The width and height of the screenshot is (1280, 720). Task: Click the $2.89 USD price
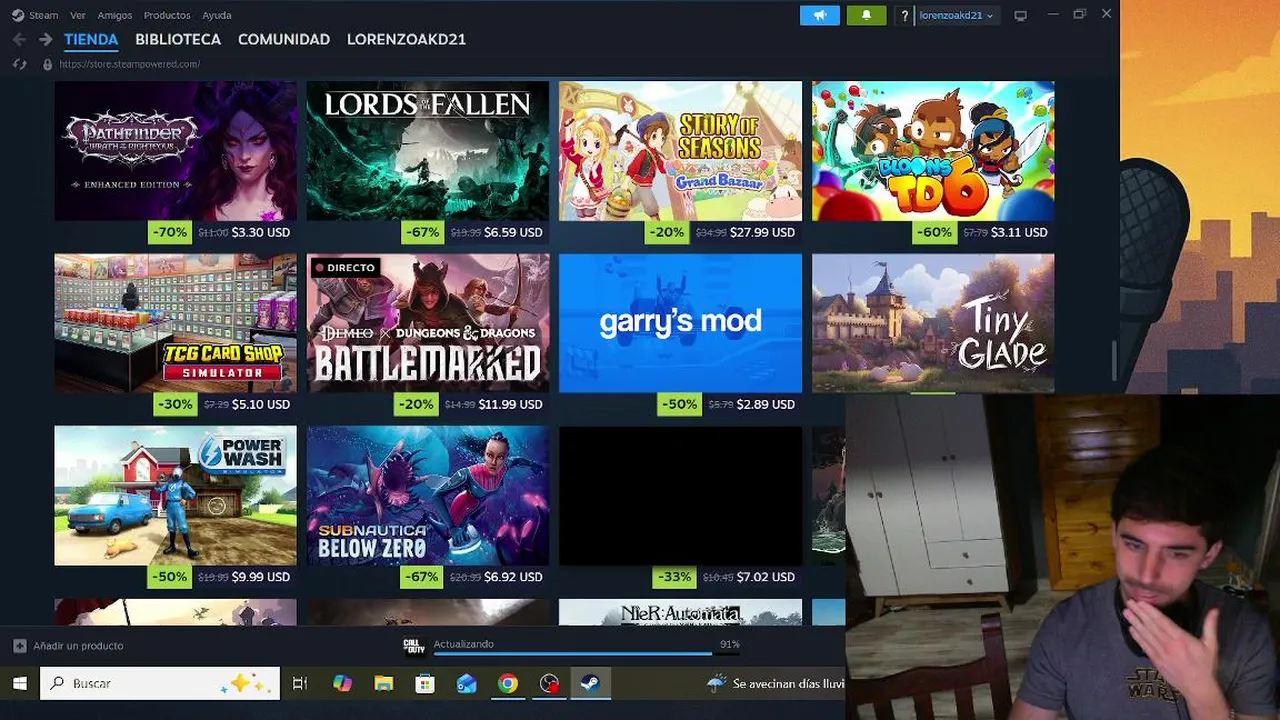766,404
